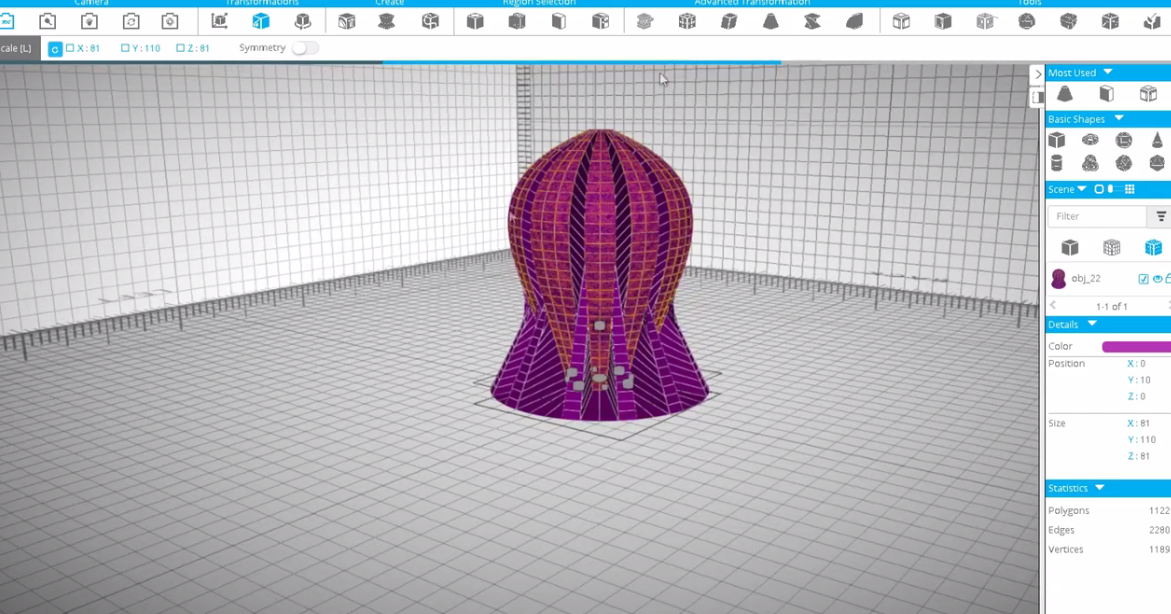Slide the Scene list/grid view switch
1171x614 pixels.
(x=1113, y=189)
